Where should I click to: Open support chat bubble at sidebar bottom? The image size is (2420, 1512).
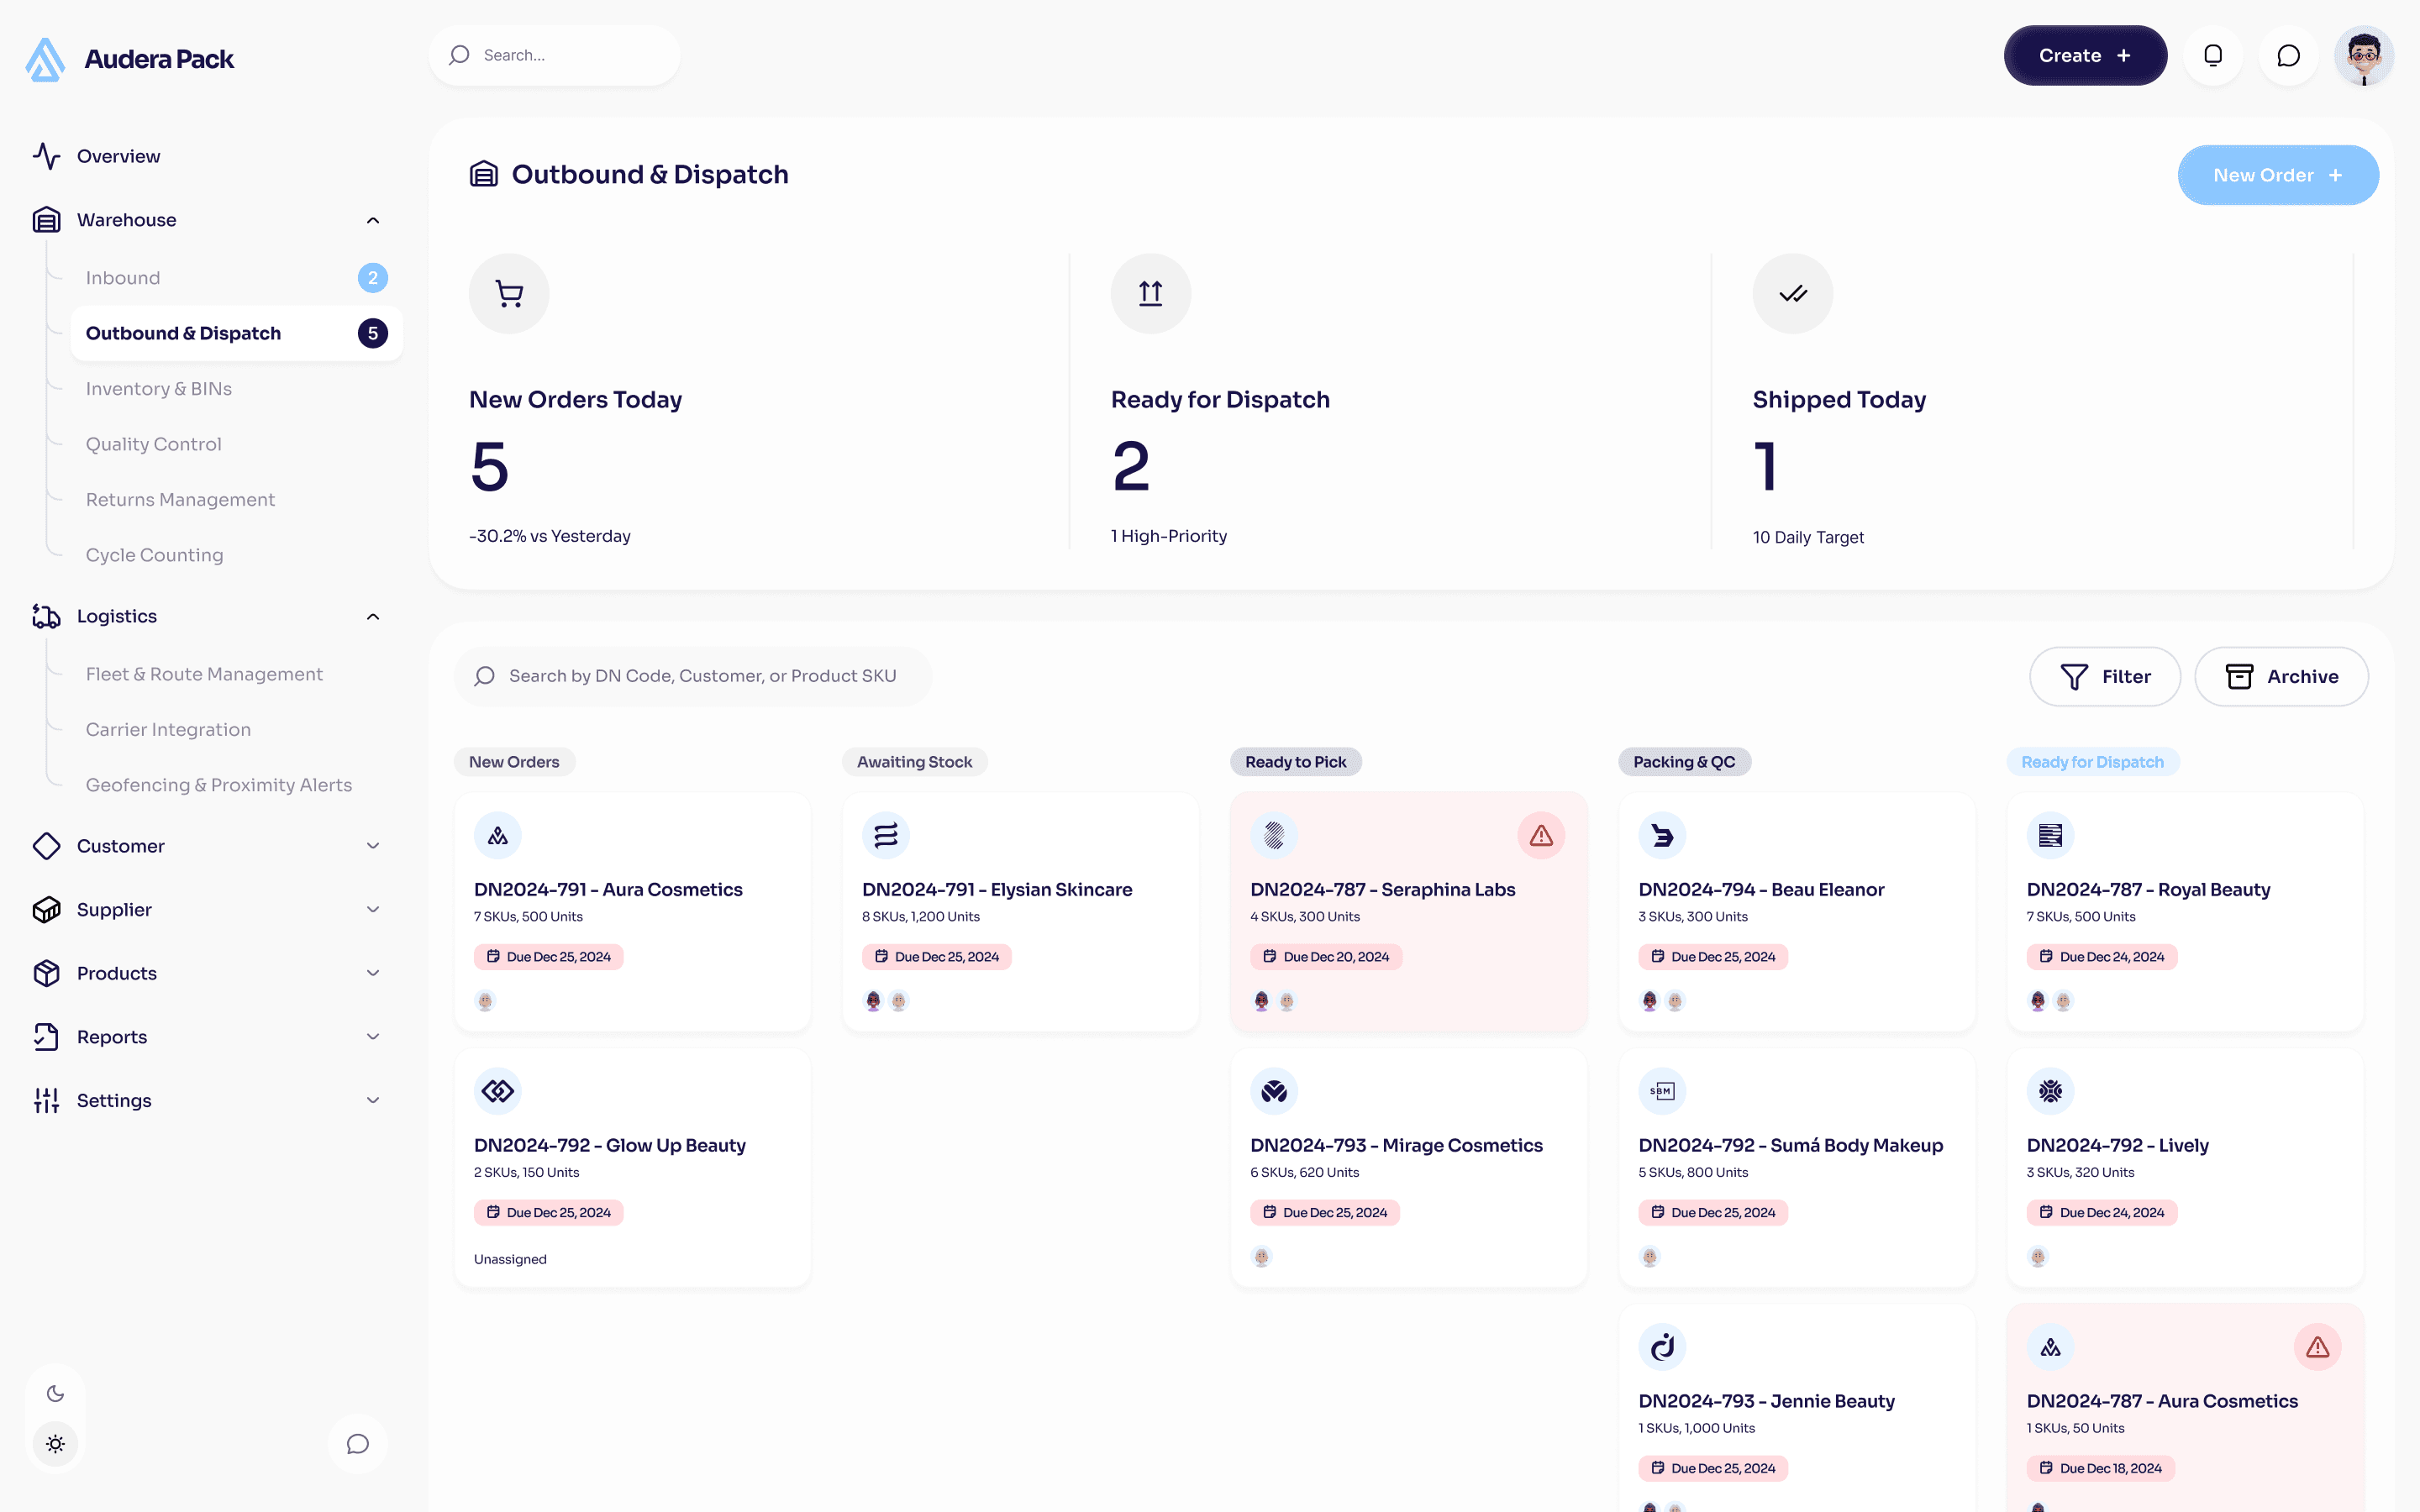[357, 1443]
